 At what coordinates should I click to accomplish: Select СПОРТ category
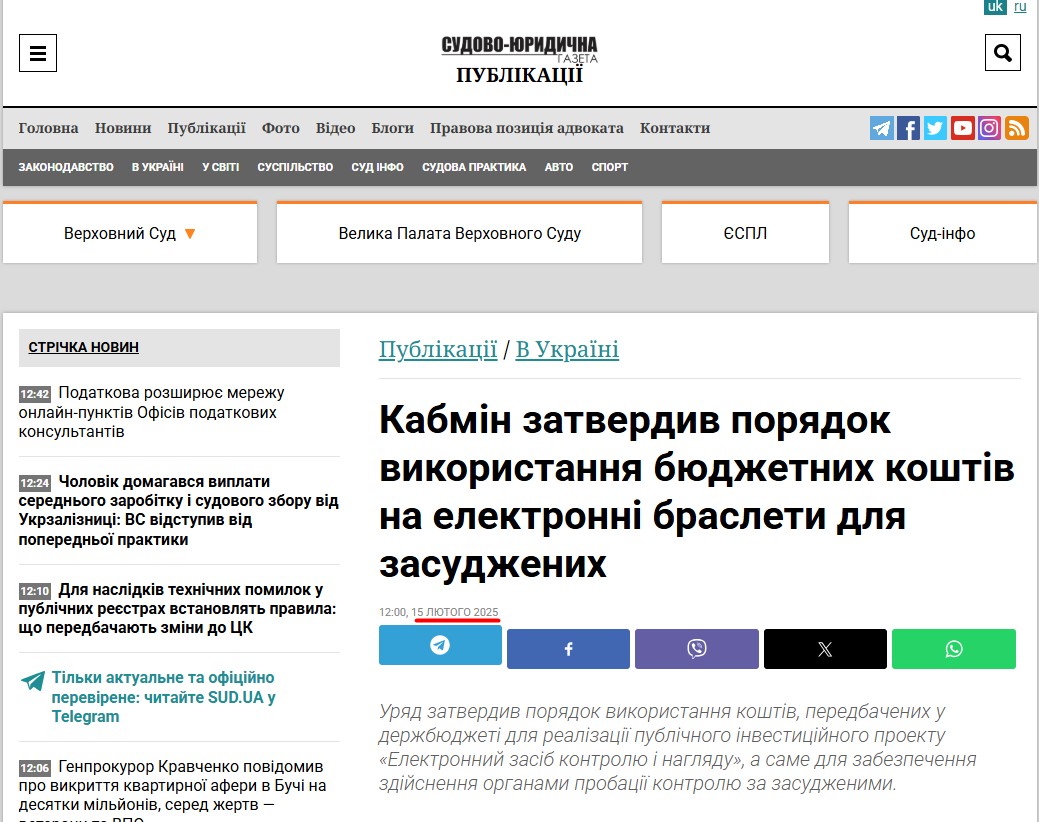tap(610, 167)
